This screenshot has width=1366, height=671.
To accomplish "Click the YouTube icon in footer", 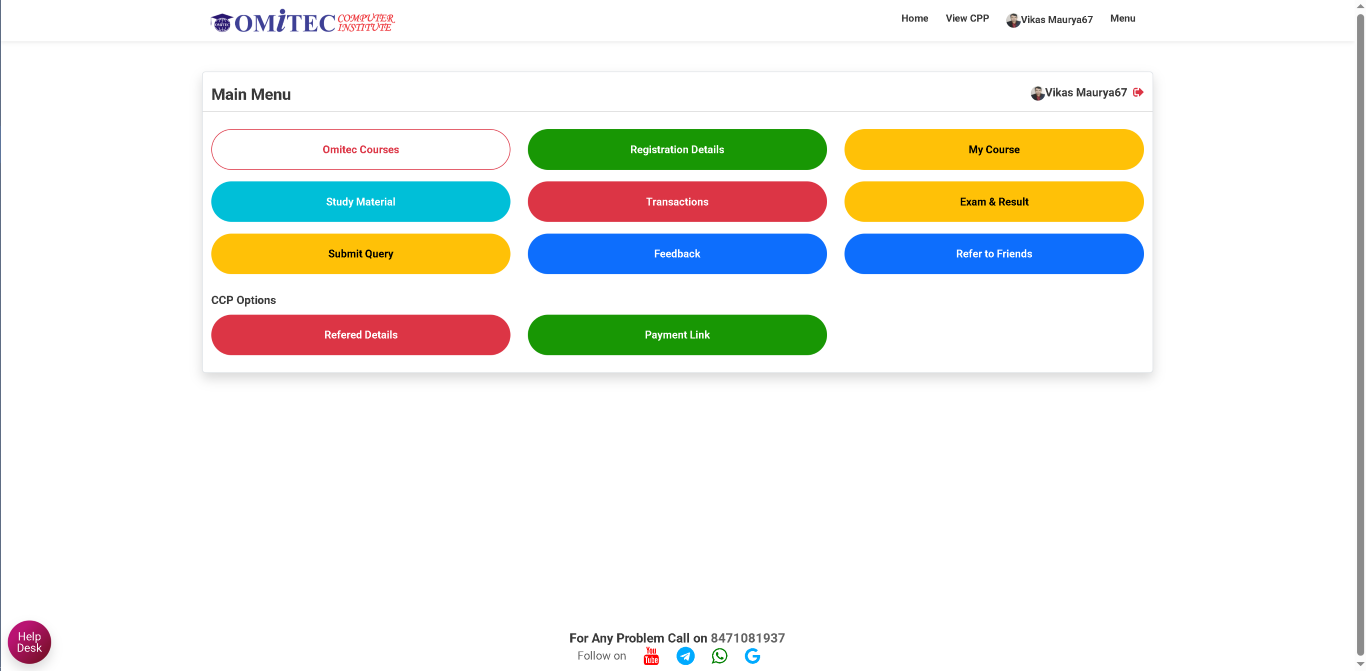I will (x=651, y=656).
